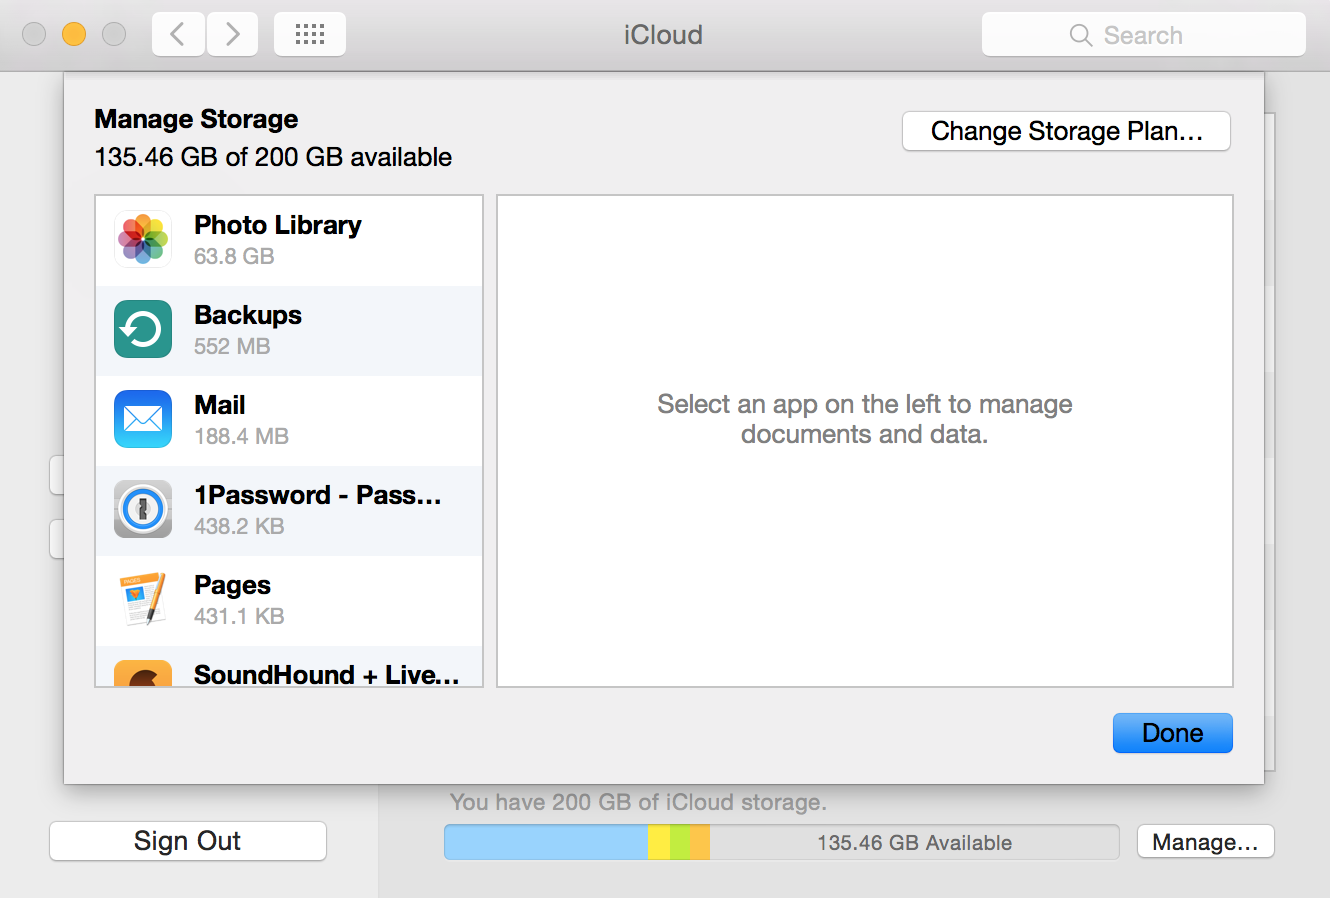
Task: Select the Photo Library label
Action: click(x=277, y=225)
